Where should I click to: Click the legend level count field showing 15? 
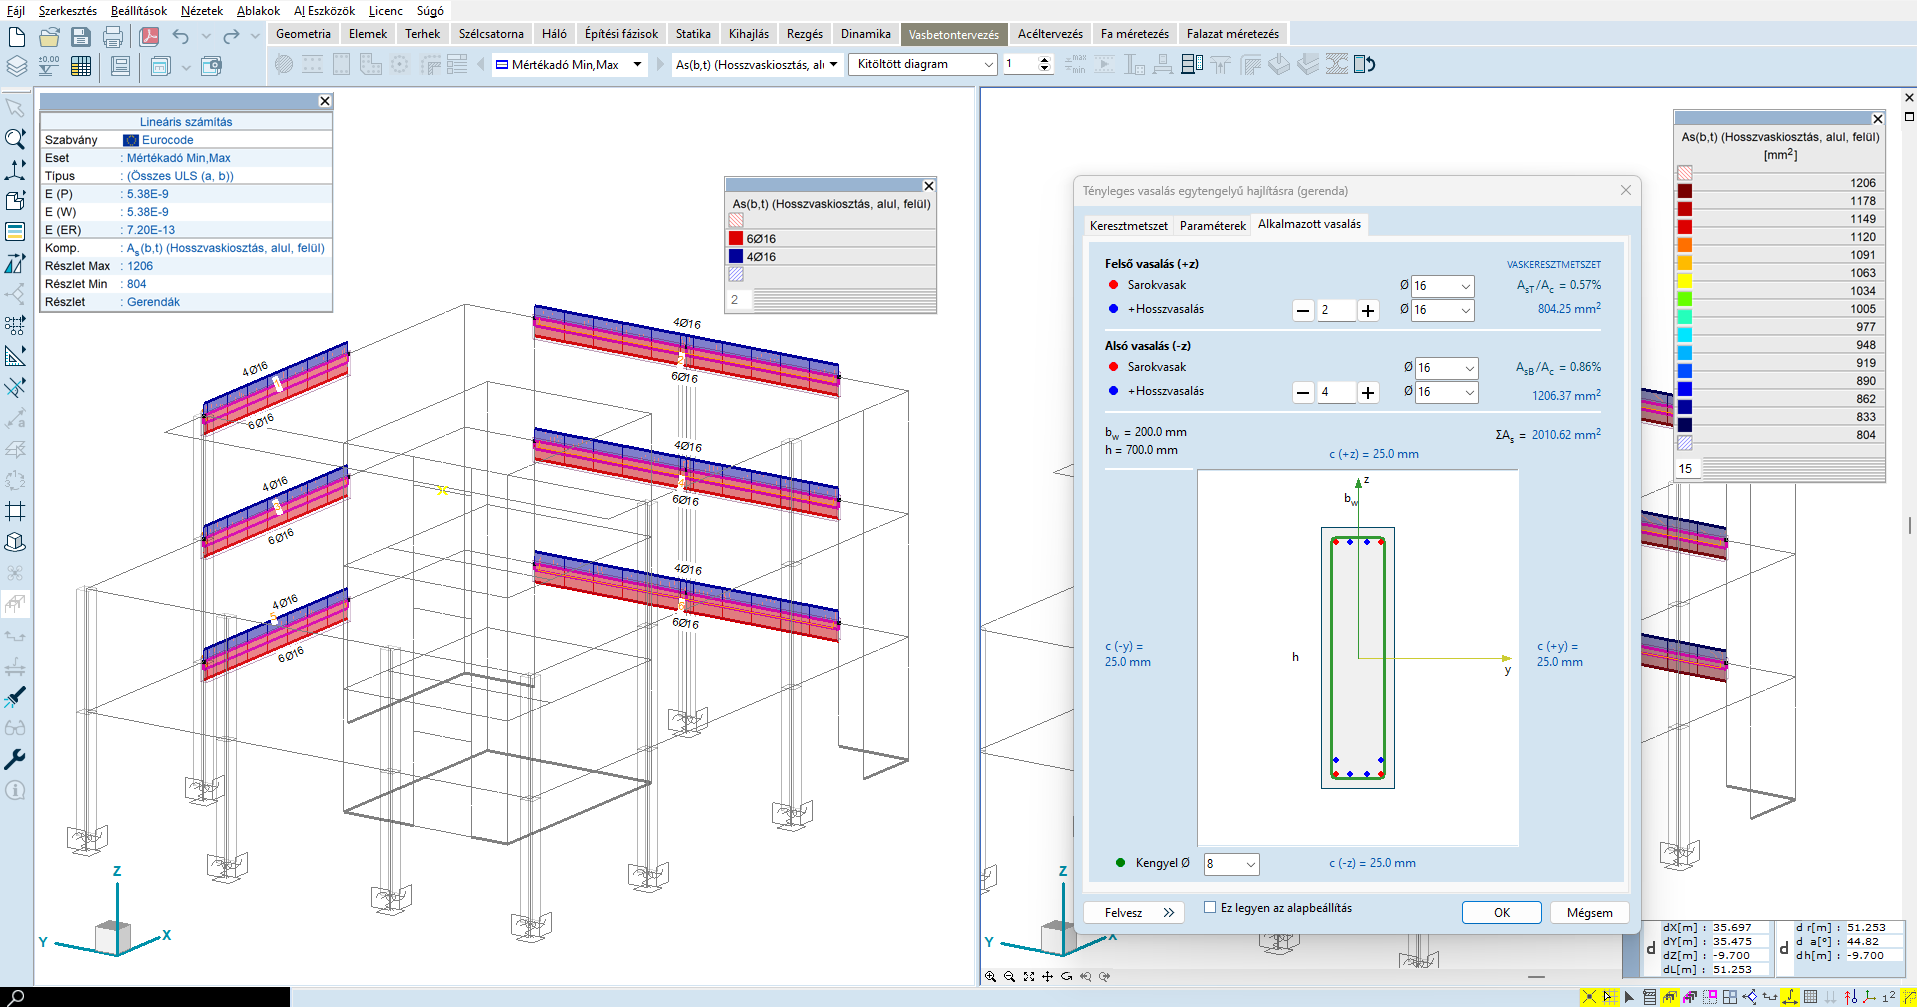tap(1687, 469)
